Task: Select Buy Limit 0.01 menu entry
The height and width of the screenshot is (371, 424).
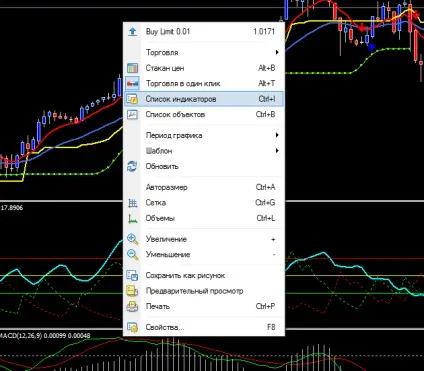Action: pos(204,32)
